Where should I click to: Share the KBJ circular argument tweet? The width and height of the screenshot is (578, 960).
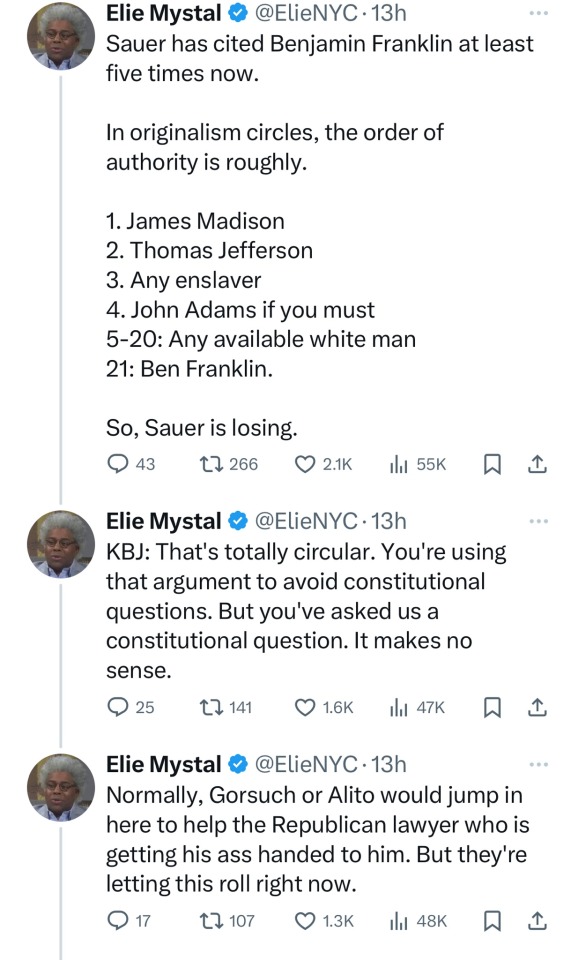537,707
